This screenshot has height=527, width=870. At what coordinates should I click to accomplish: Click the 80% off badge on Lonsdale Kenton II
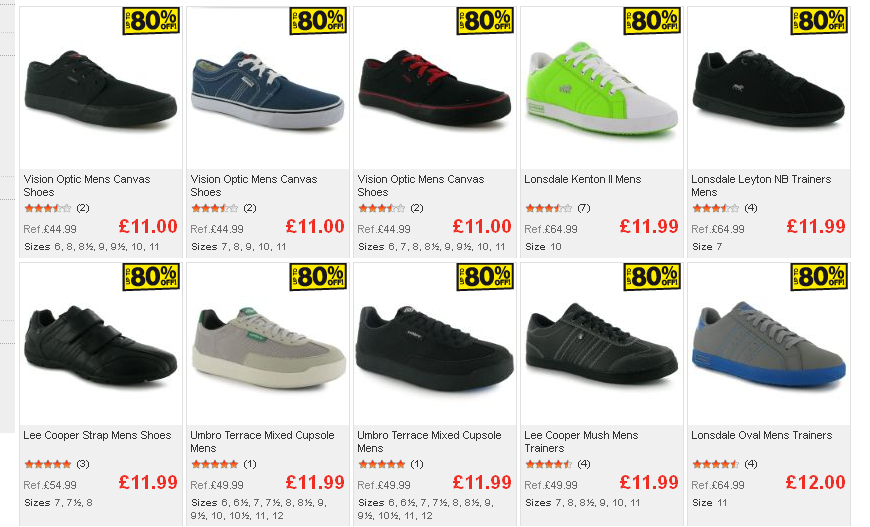(652, 21)
